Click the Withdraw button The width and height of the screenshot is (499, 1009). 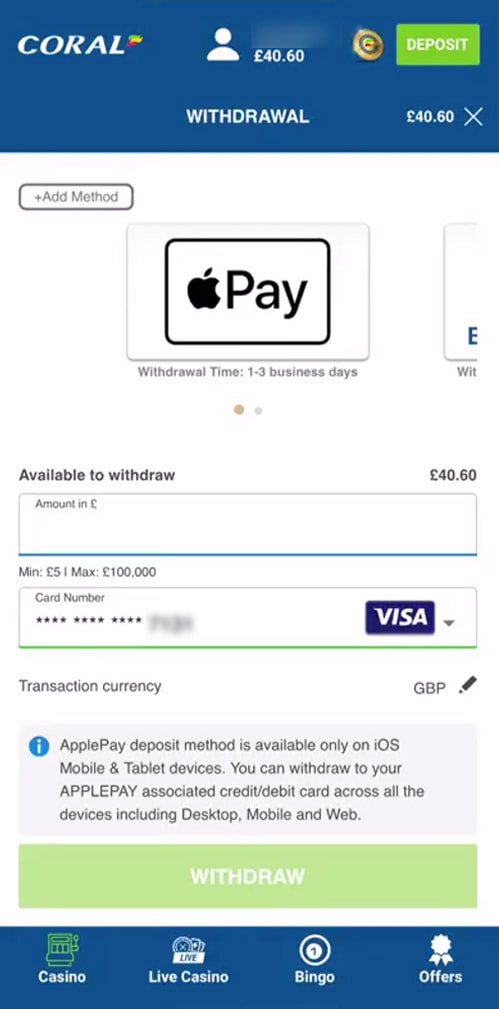tap(248, 876)
